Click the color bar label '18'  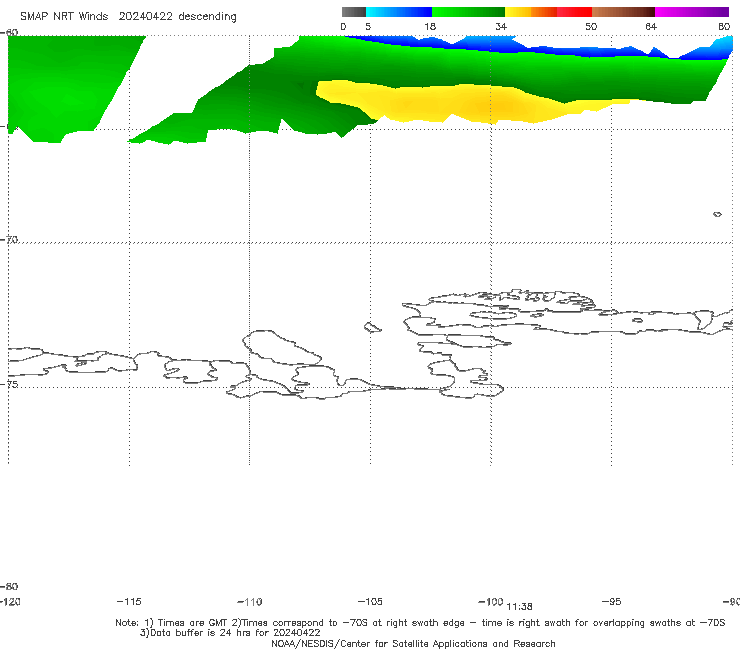(430, 26)
